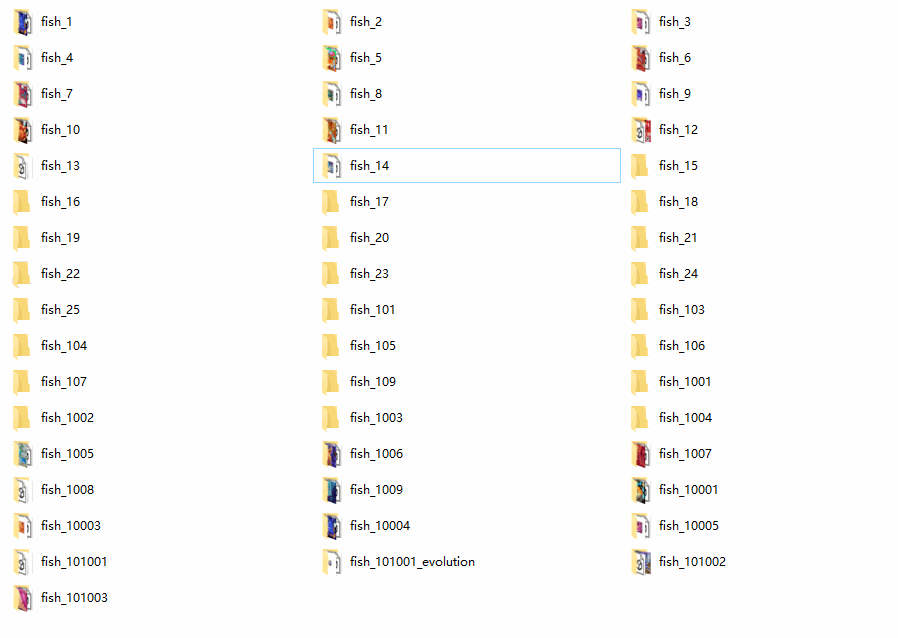Click the fish_1005 folder icon
898x638 pixels.
22,454
